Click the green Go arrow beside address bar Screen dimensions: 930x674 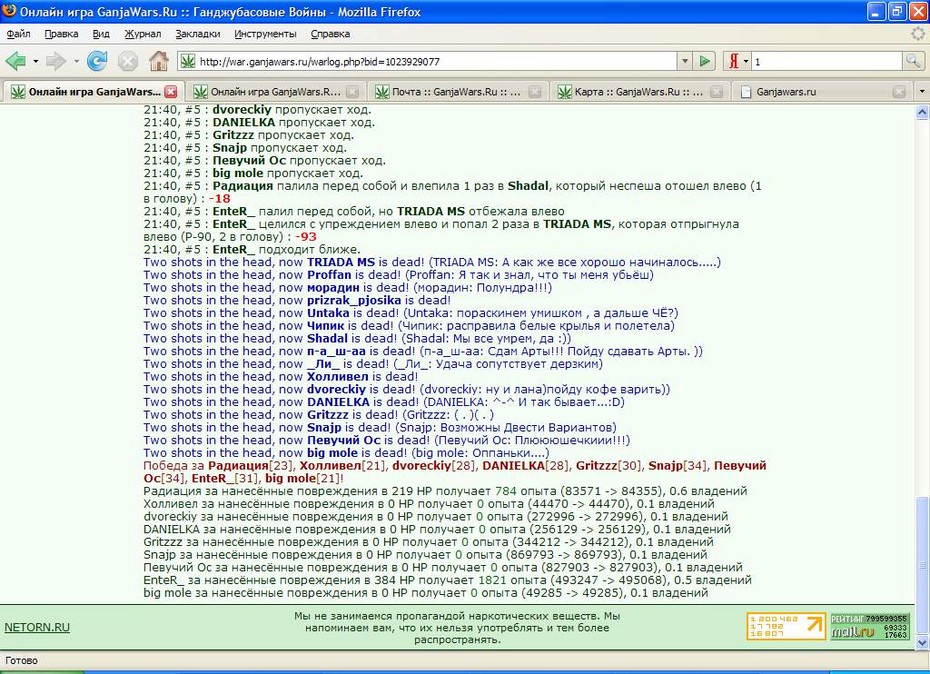(705, 61)
